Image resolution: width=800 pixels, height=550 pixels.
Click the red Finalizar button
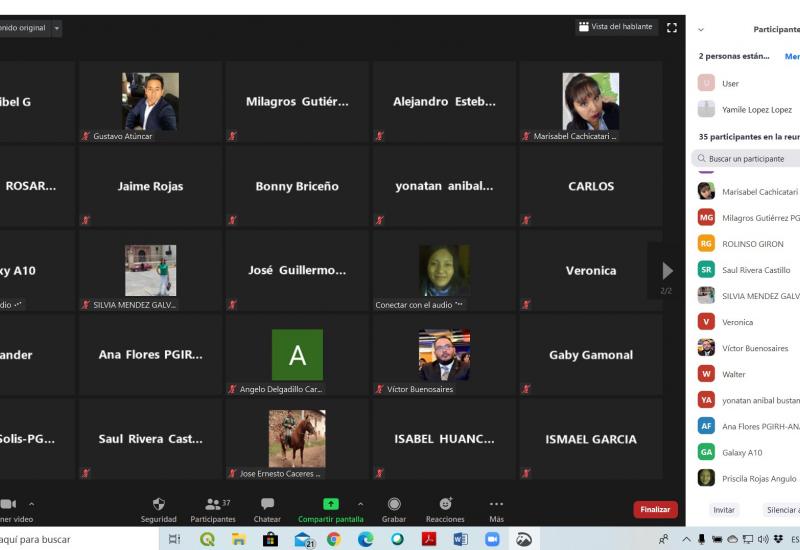coord(654,509)
